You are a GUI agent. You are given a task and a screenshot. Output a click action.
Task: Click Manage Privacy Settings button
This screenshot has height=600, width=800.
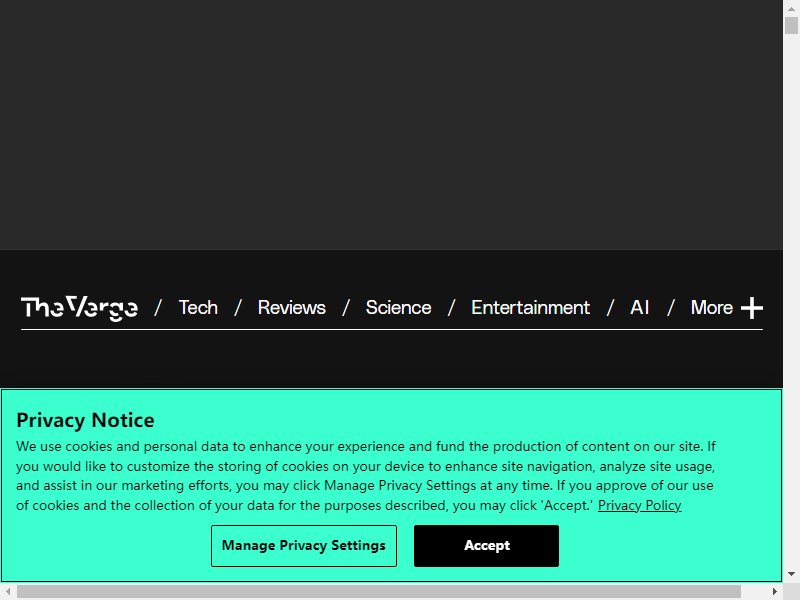[304, 545]
